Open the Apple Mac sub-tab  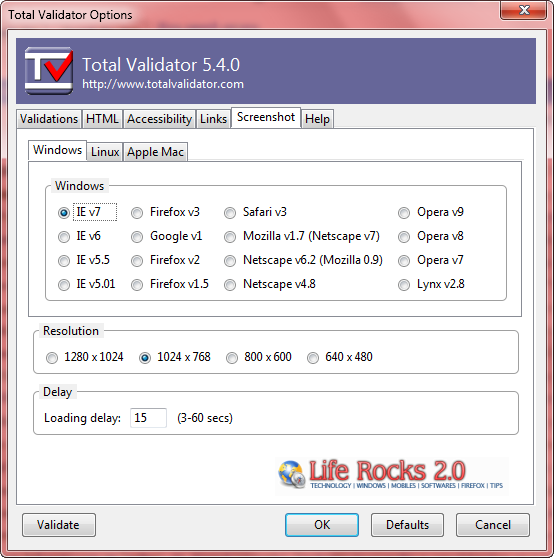[x=155, y=152]
